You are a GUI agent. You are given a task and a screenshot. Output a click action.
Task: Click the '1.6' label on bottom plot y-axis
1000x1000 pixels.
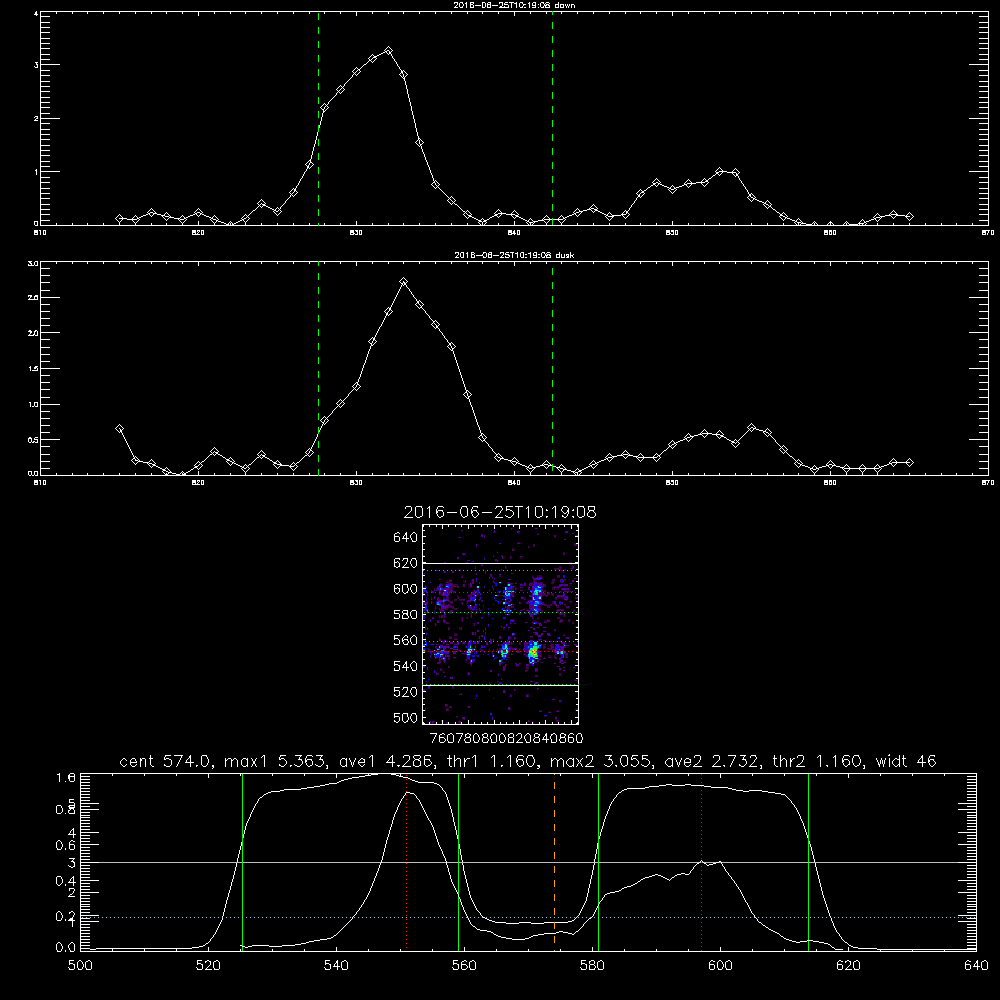(66, 777)
